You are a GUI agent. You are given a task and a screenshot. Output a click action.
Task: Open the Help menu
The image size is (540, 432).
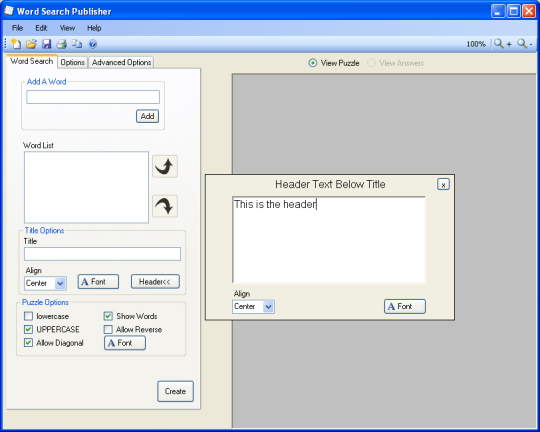click(94, 28)
